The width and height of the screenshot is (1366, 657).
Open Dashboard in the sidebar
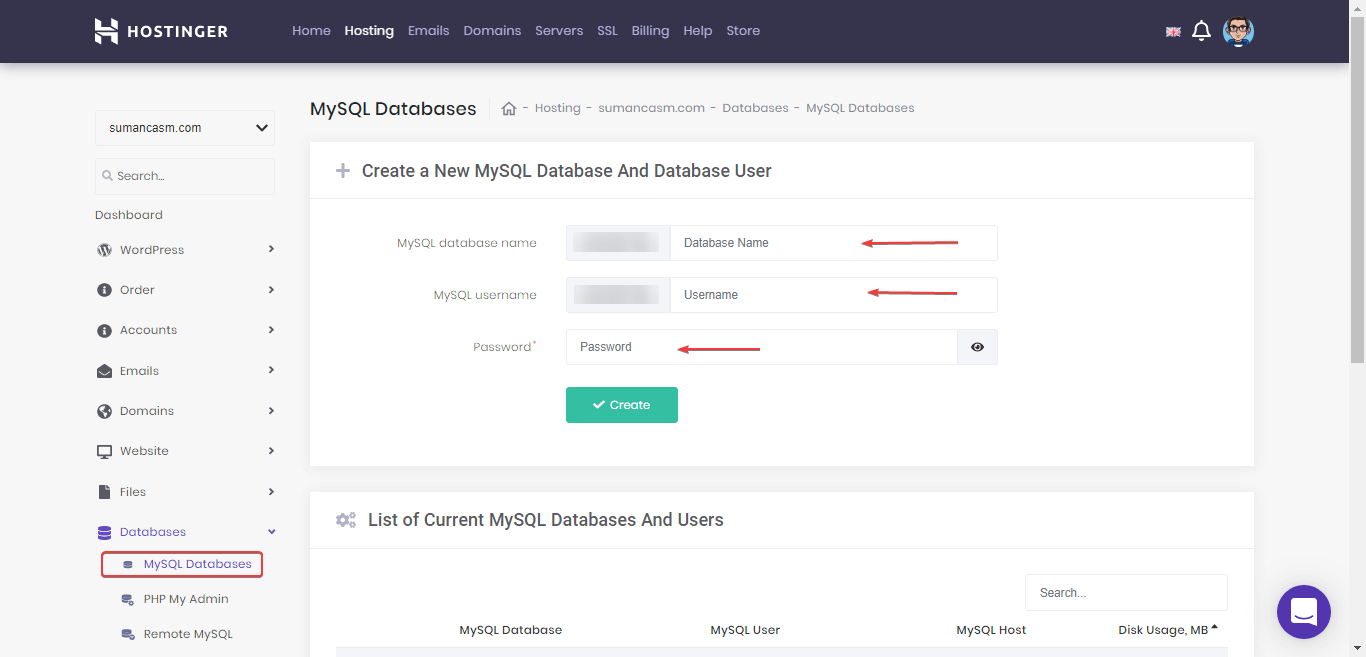point(129,215)
